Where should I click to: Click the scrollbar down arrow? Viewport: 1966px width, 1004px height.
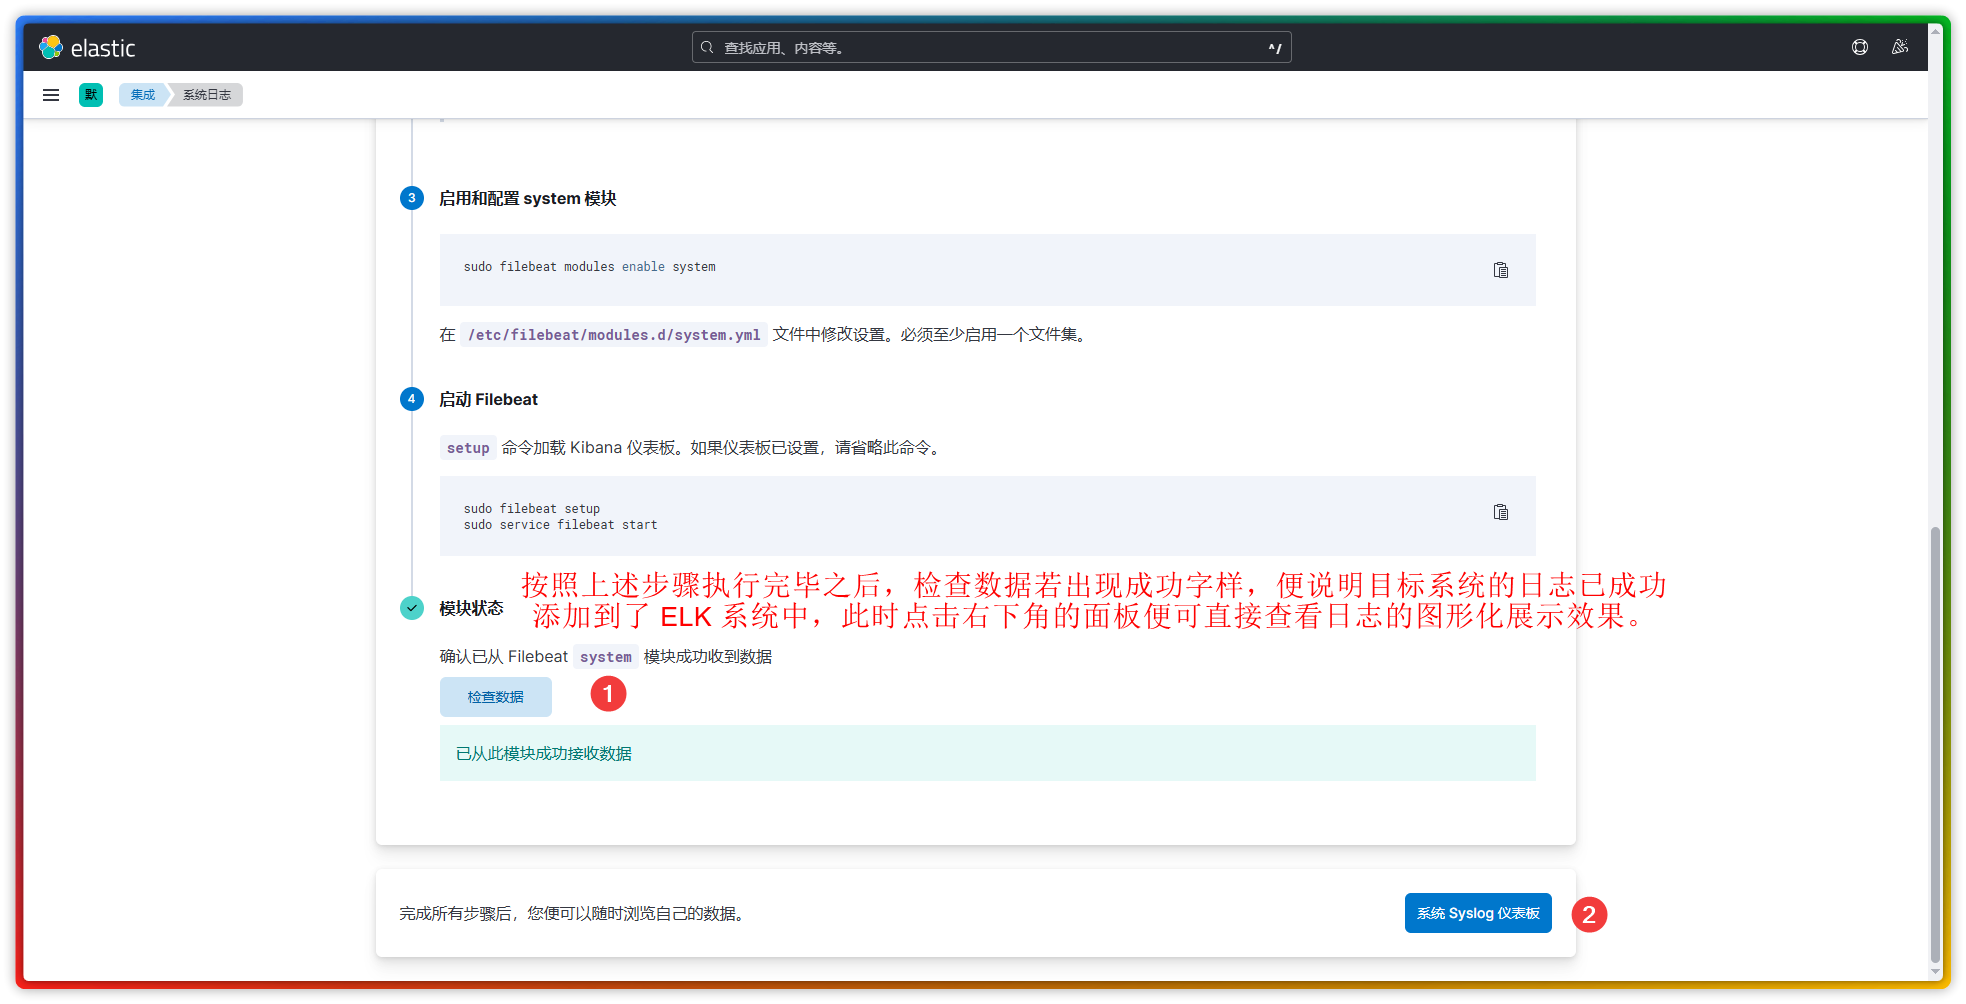pos(1935,972)
